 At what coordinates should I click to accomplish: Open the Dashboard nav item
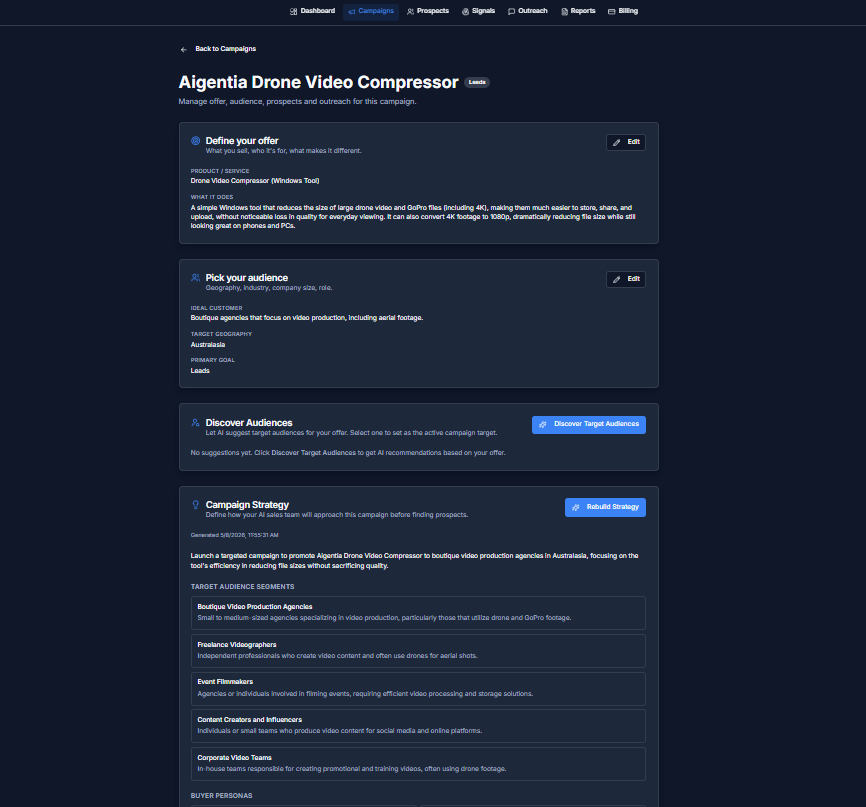312,11
